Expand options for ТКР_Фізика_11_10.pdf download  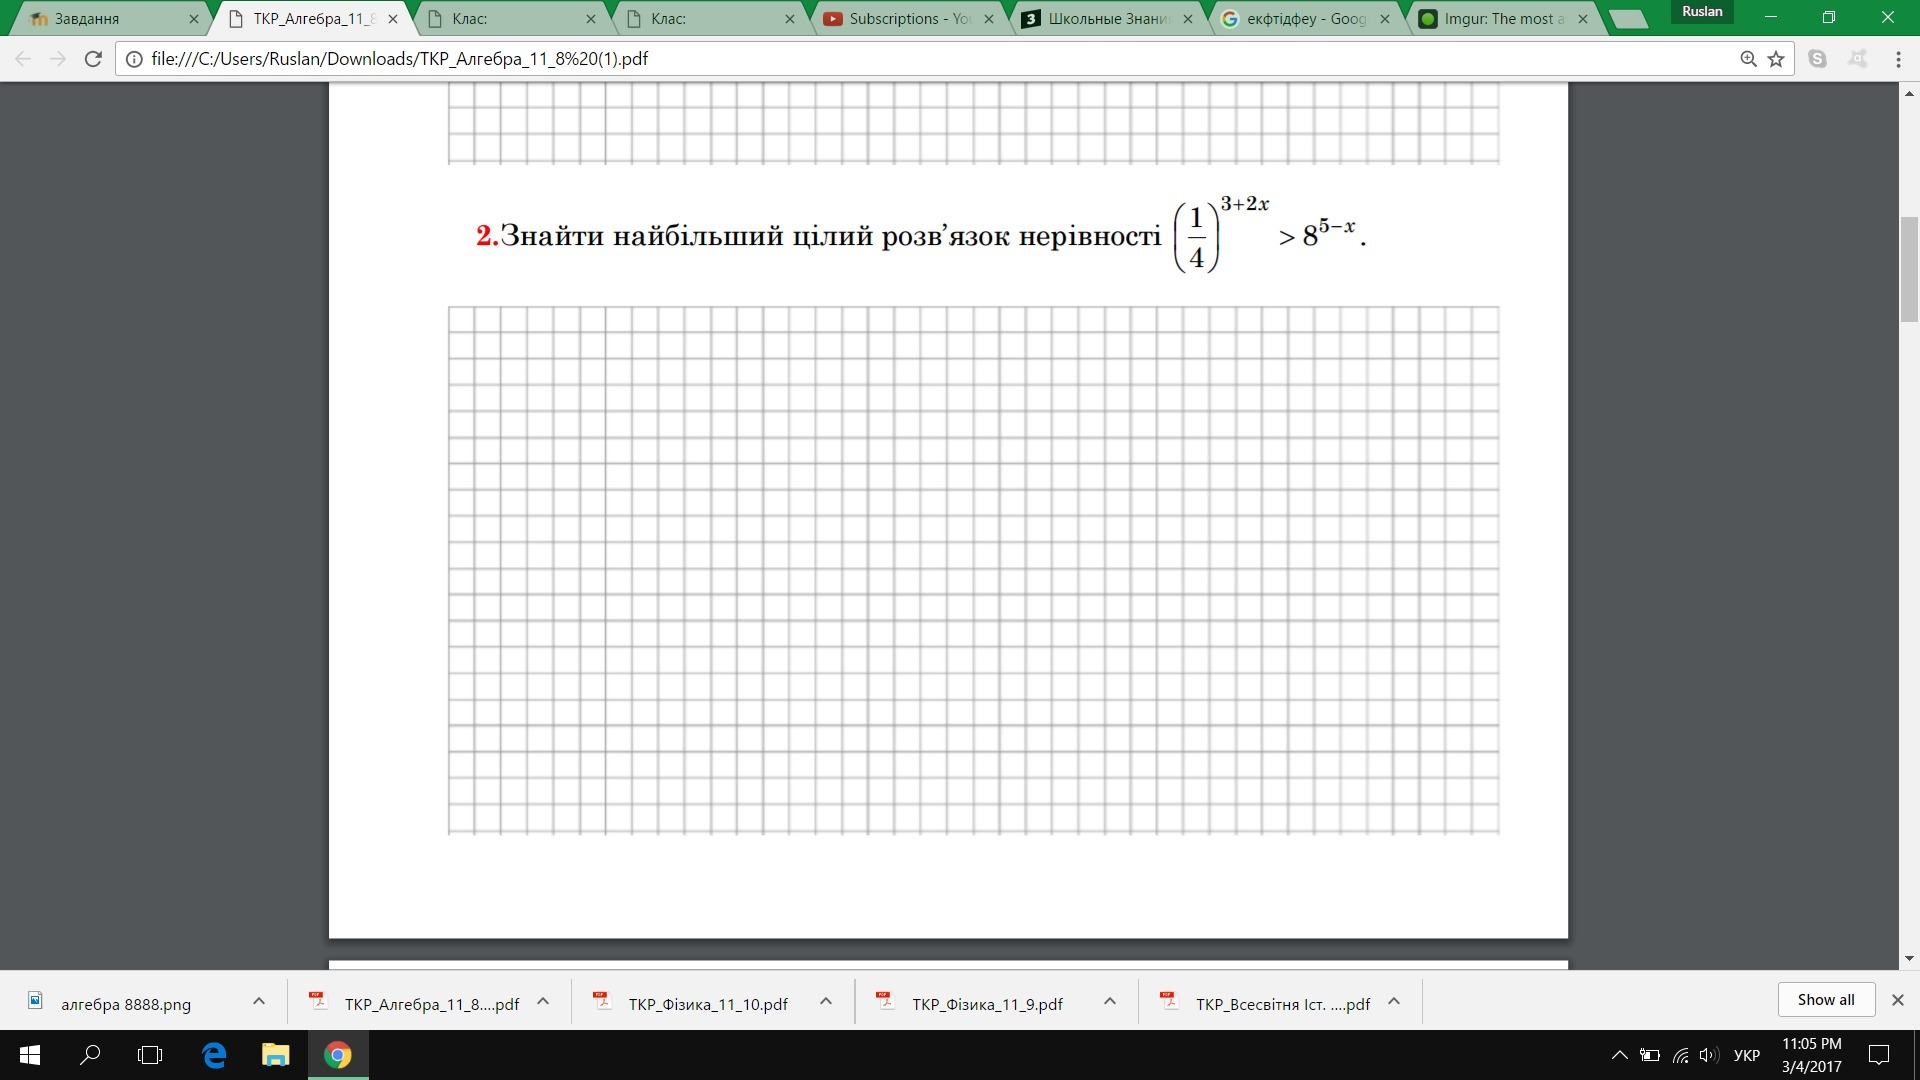(826, 1001)
